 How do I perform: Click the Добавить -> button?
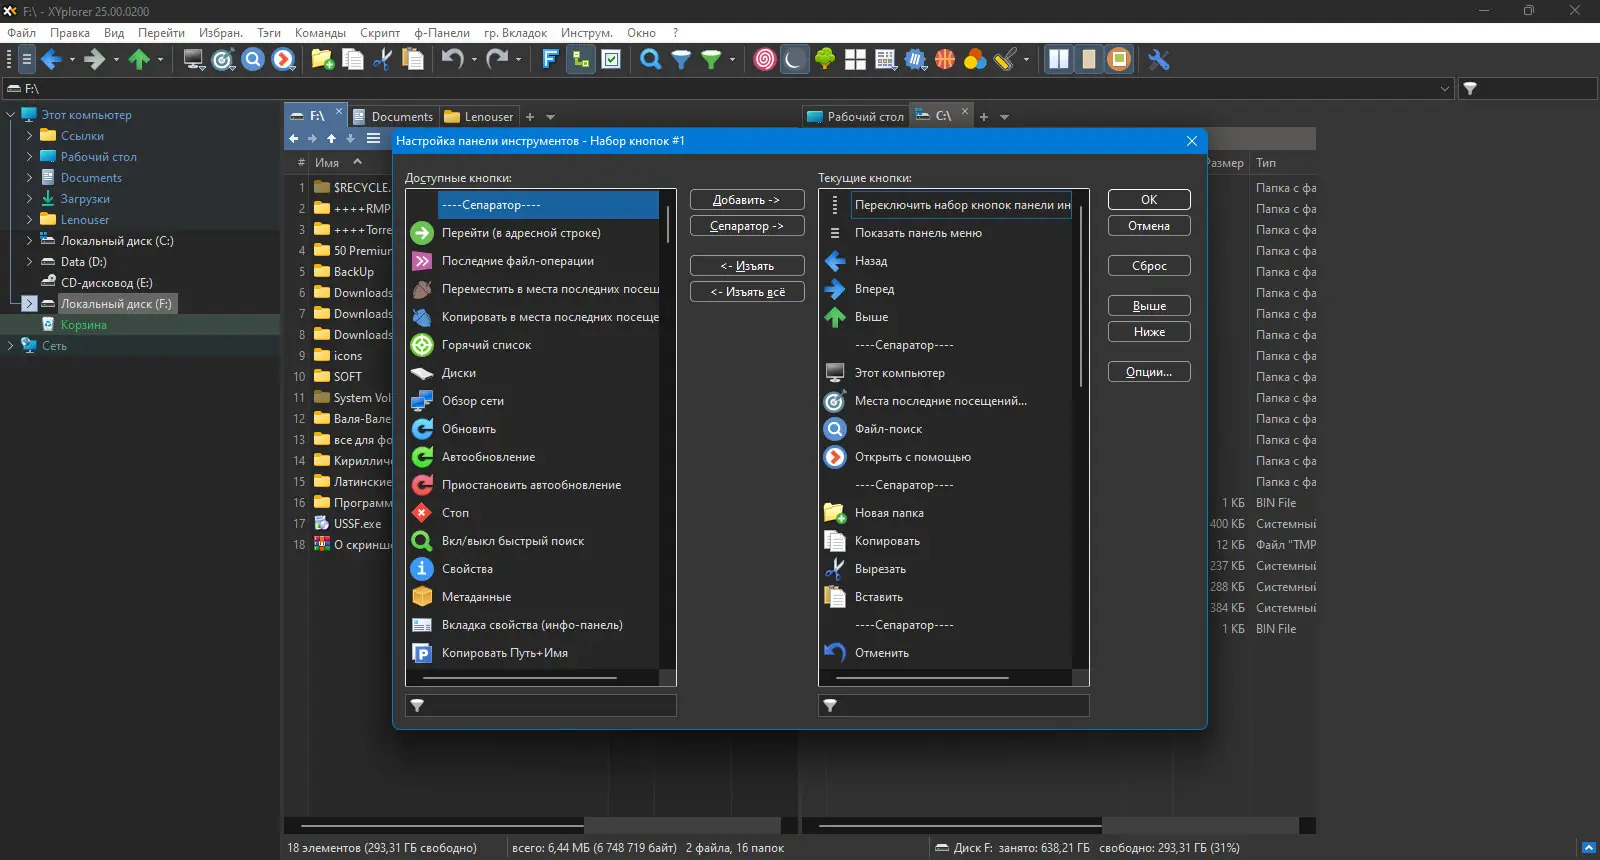pyautogui.click(x=747, y=200)
